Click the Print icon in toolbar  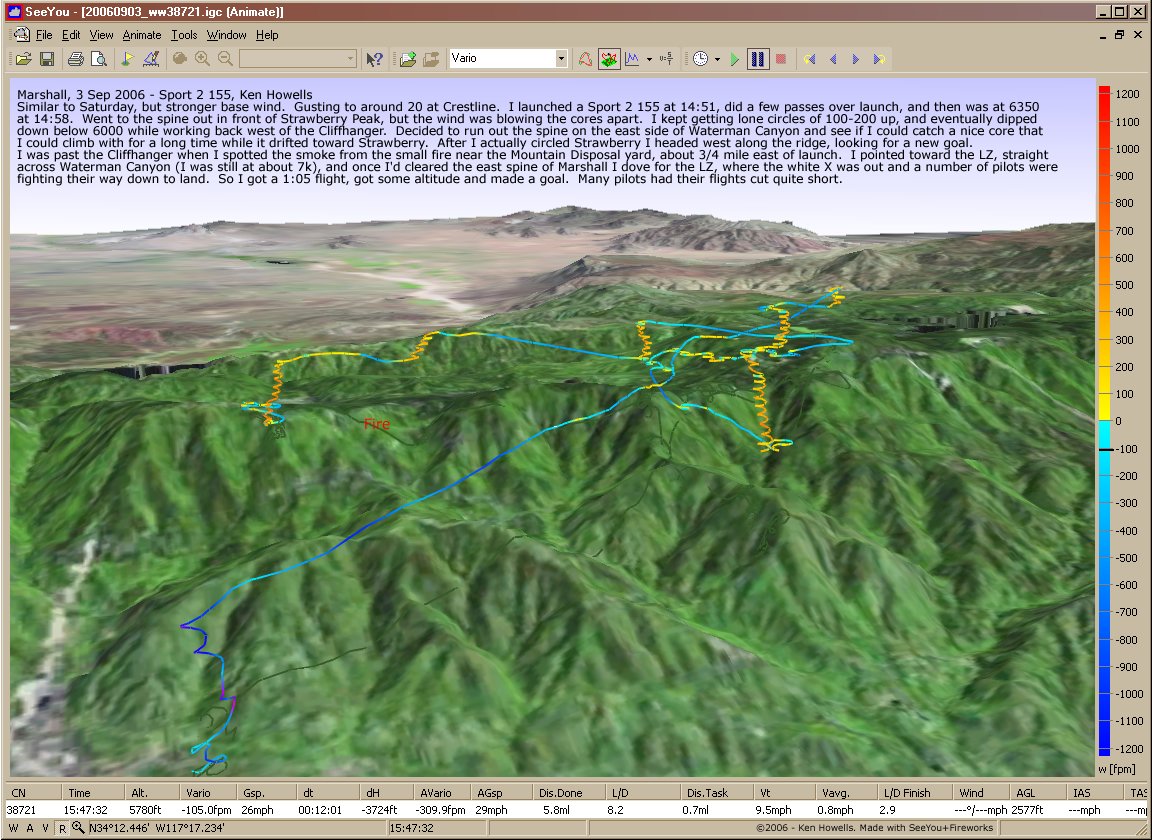pos(76,59)
